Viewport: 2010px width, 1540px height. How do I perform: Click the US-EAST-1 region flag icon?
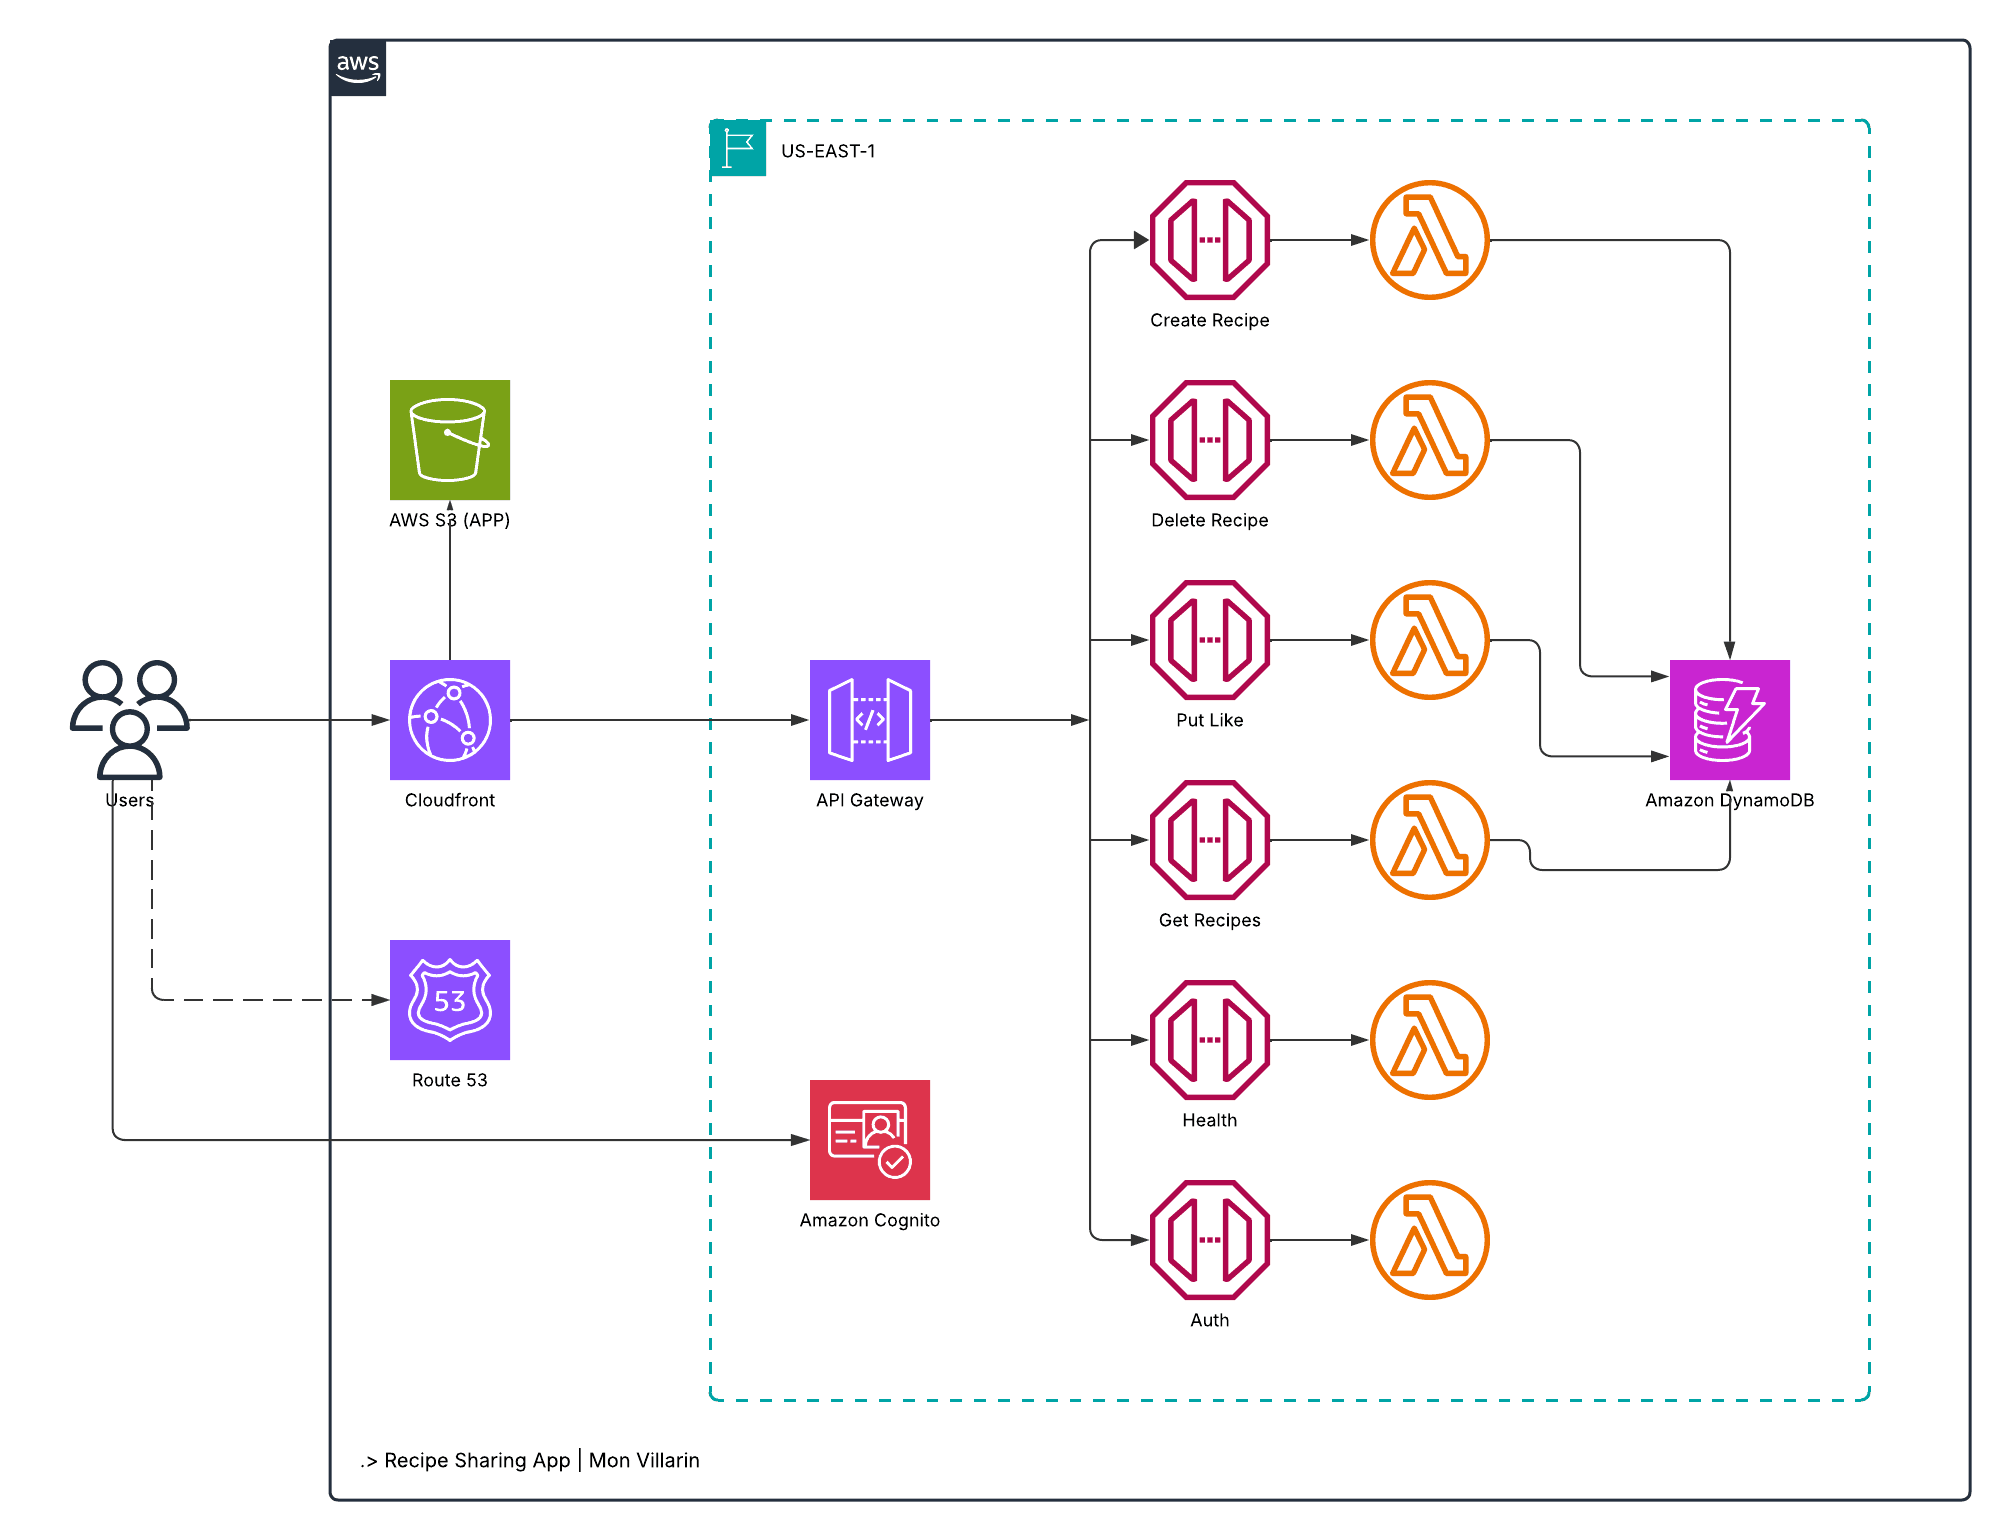tap(737, 148)
